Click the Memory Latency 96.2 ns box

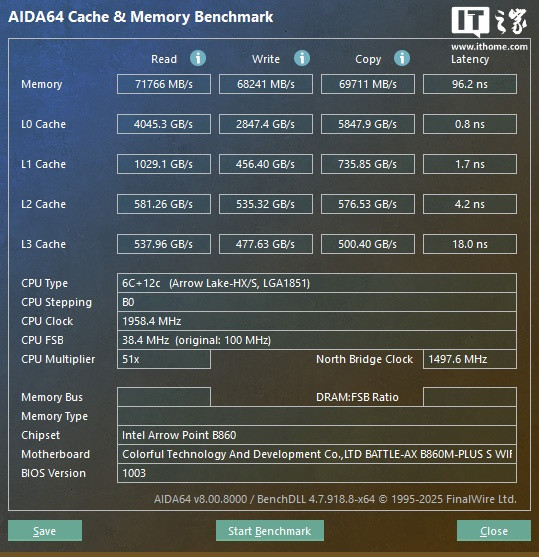click(x=470, y=84)
